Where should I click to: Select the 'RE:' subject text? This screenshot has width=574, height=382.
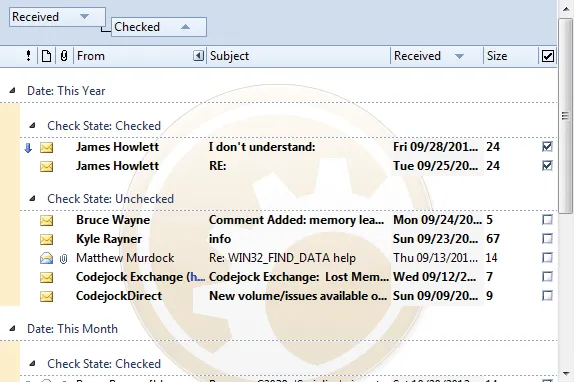217,166
